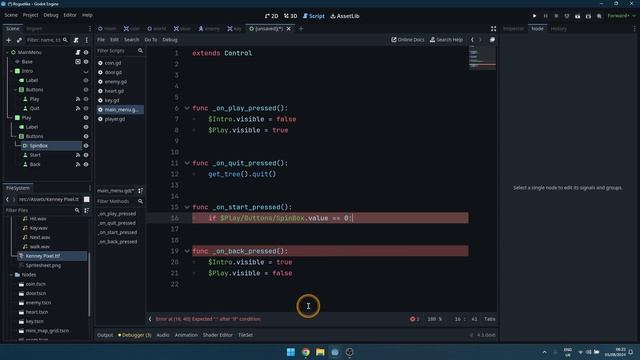Open the Scene menu in the menu bar

point(11,15)
